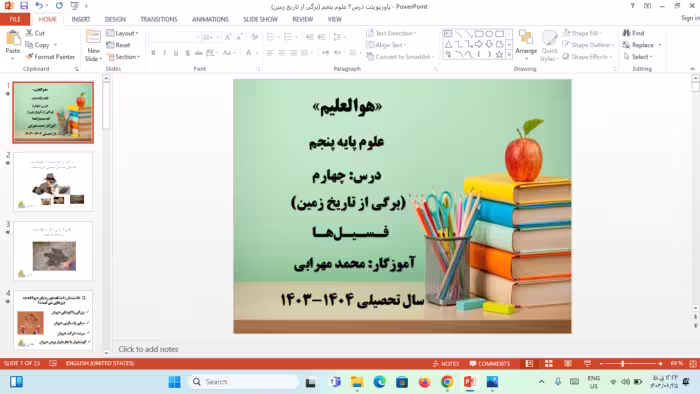The image size is (700, 394).
Task: Open the font size combo box
Action: click(211, 37)
